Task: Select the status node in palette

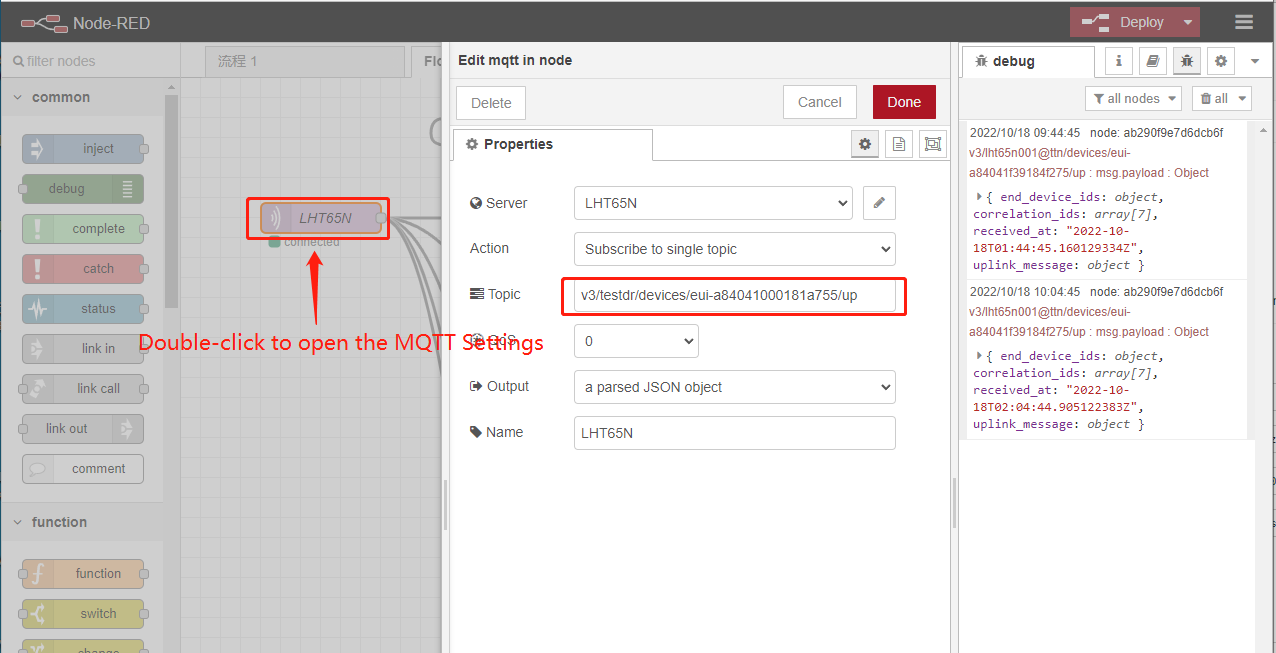Action: click(x=83, y=309)
